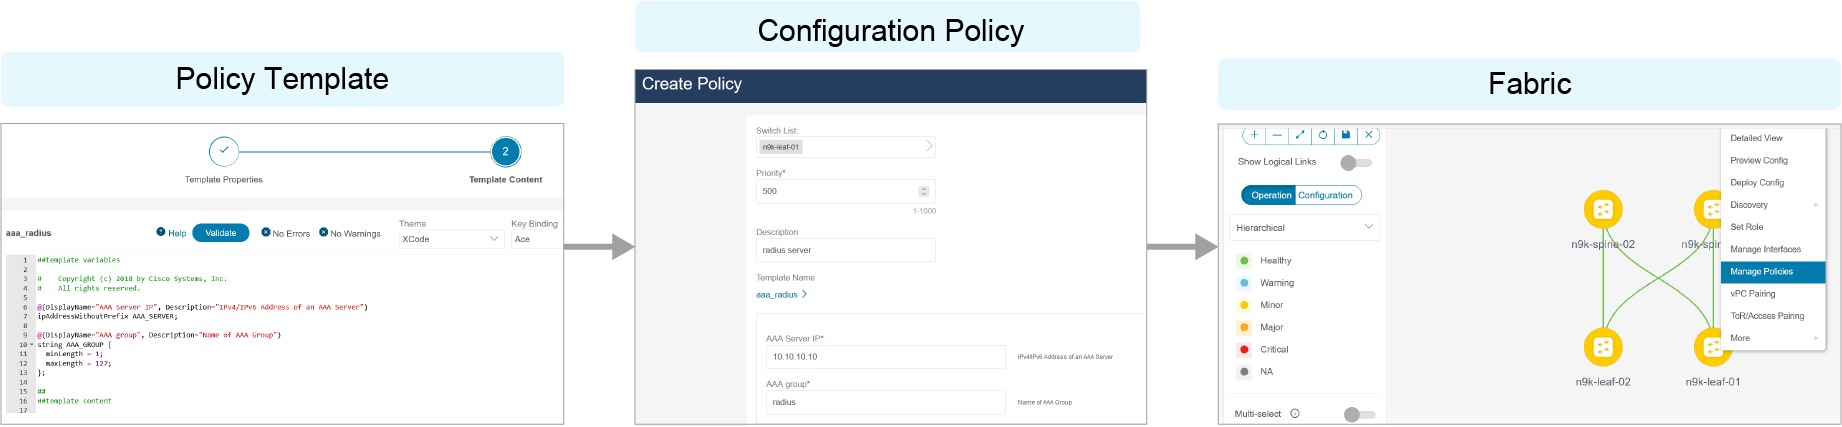Image resolution: width=1842 pixels, height=427 pixels.
Task: Switch to Configuration view mode
Action: 1326,195
